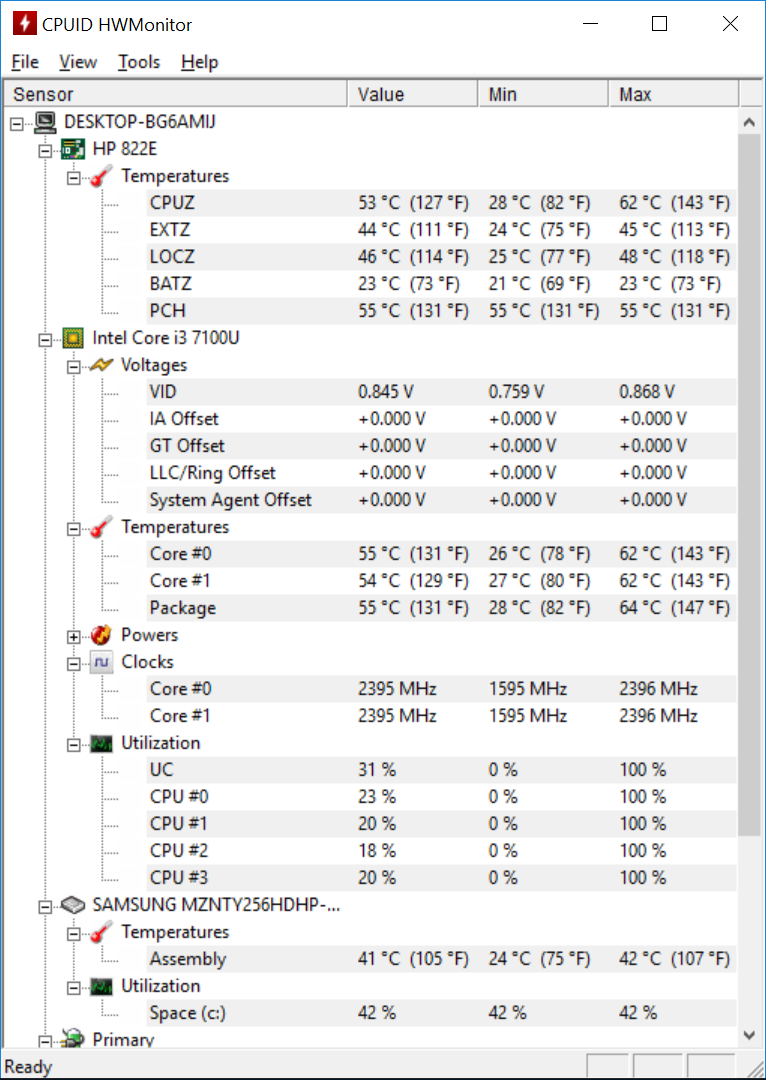Click the HWMonitor app icon in title bar
This screenshot has width=766, height=1080.
click(25, 24)
